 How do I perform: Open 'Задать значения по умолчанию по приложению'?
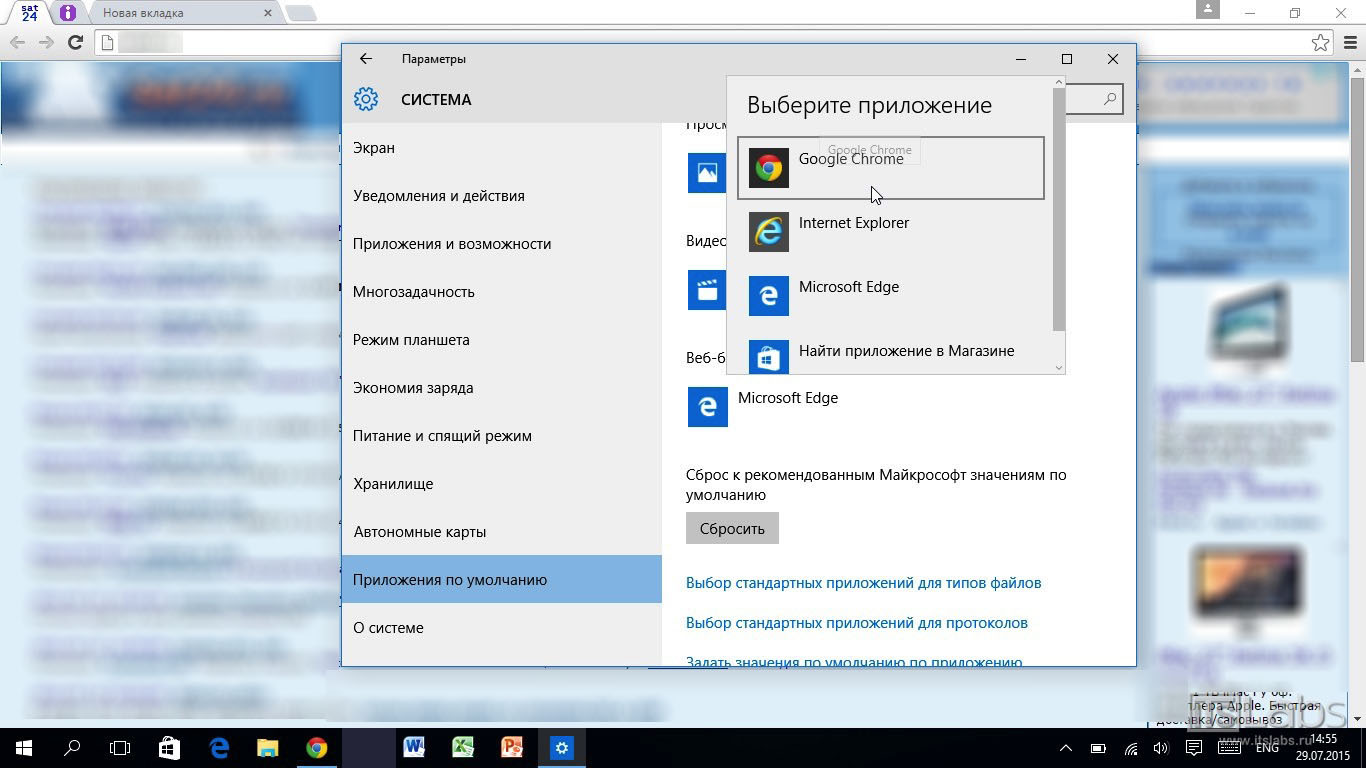[854, 661]
